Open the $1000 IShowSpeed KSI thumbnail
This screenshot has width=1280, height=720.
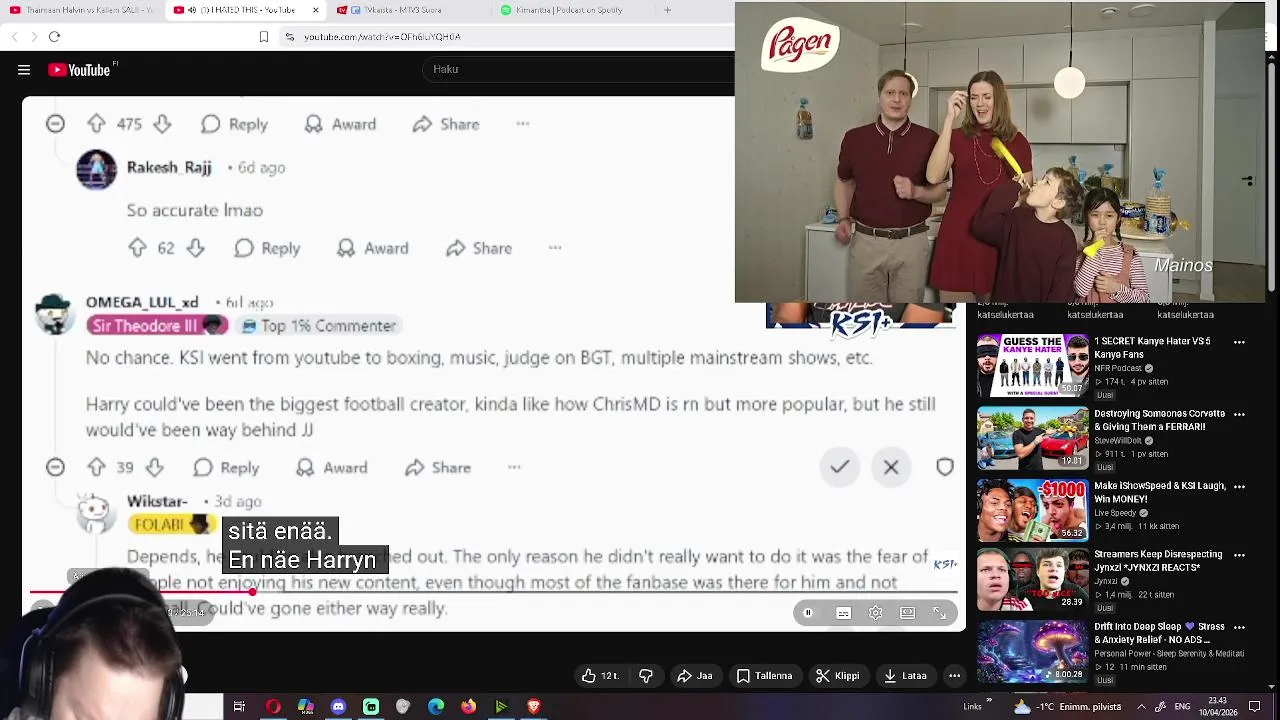(x=1033, y=510)
